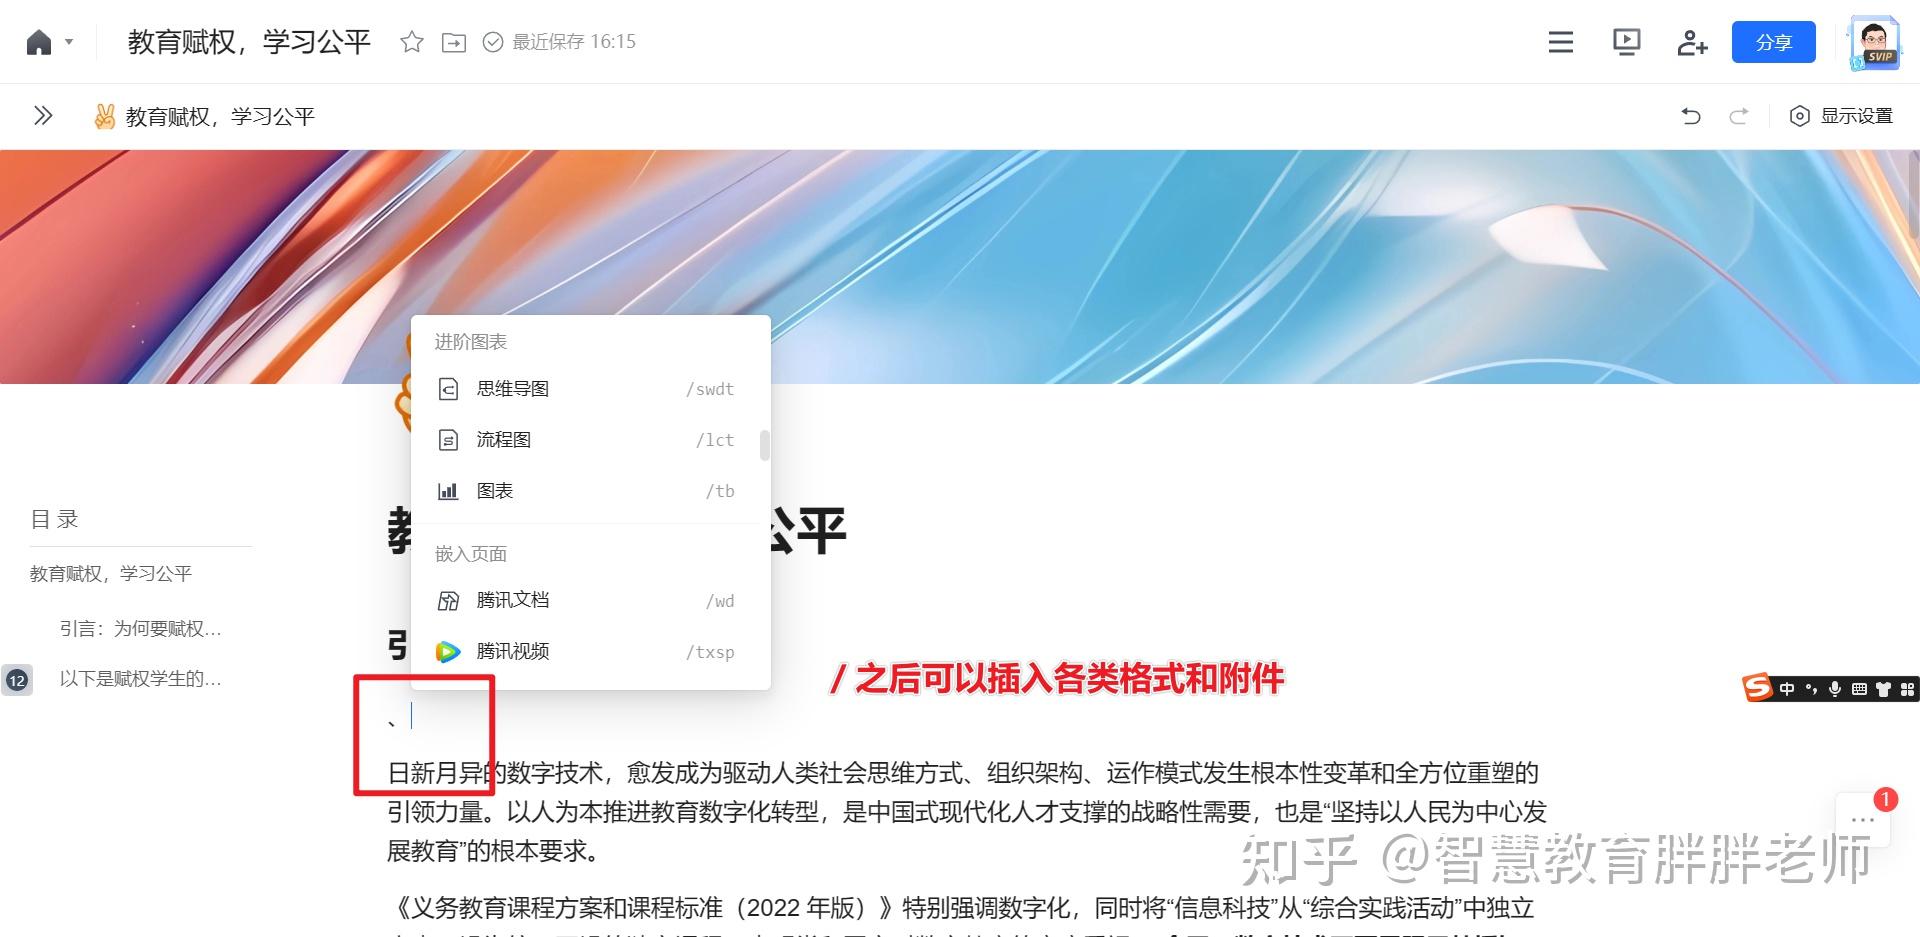Screen dimensions: 1920x937
Task: Choose 流程图 in the insert menu
Action: (504, 440)
